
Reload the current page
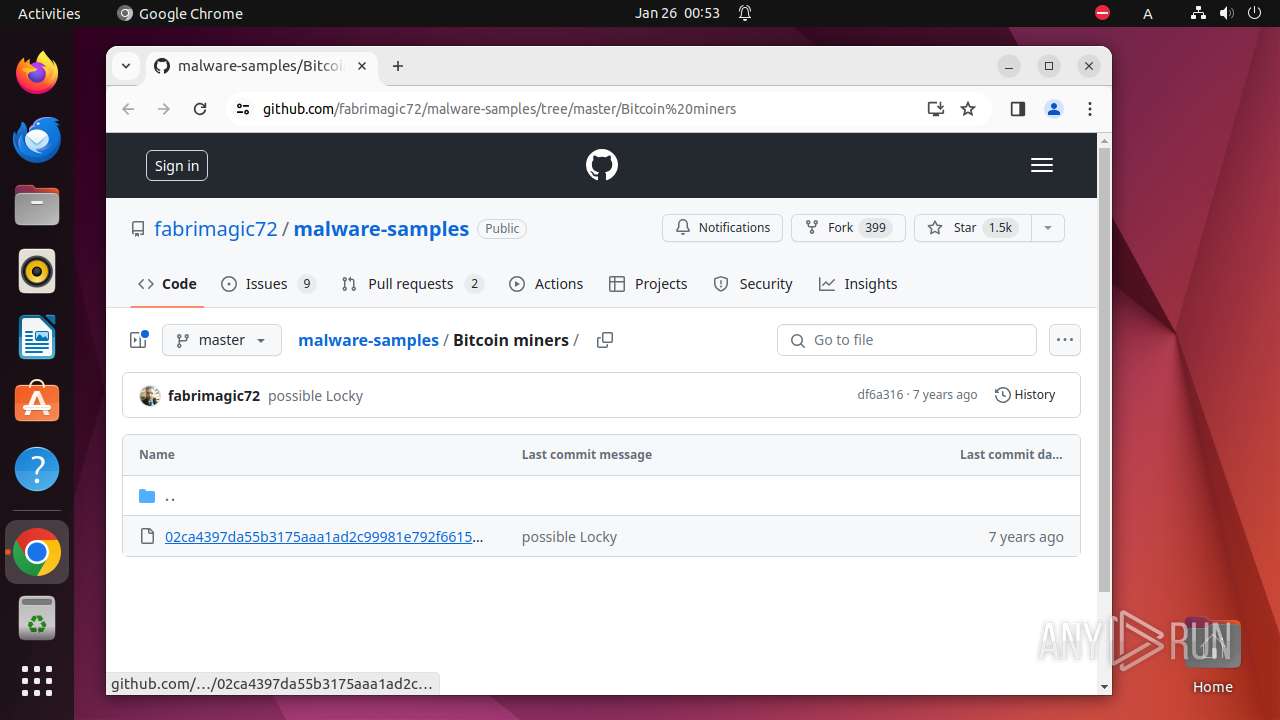click(x=200, y=109)
